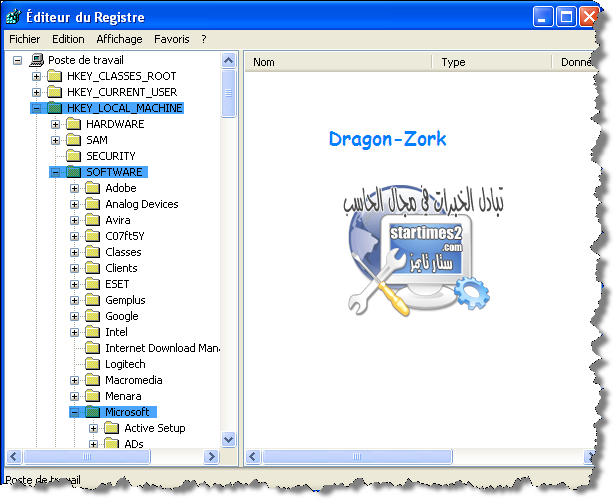Expand the Avira key
The height and width of the screenshot is (500, 613).
click(x=74, y=220)
